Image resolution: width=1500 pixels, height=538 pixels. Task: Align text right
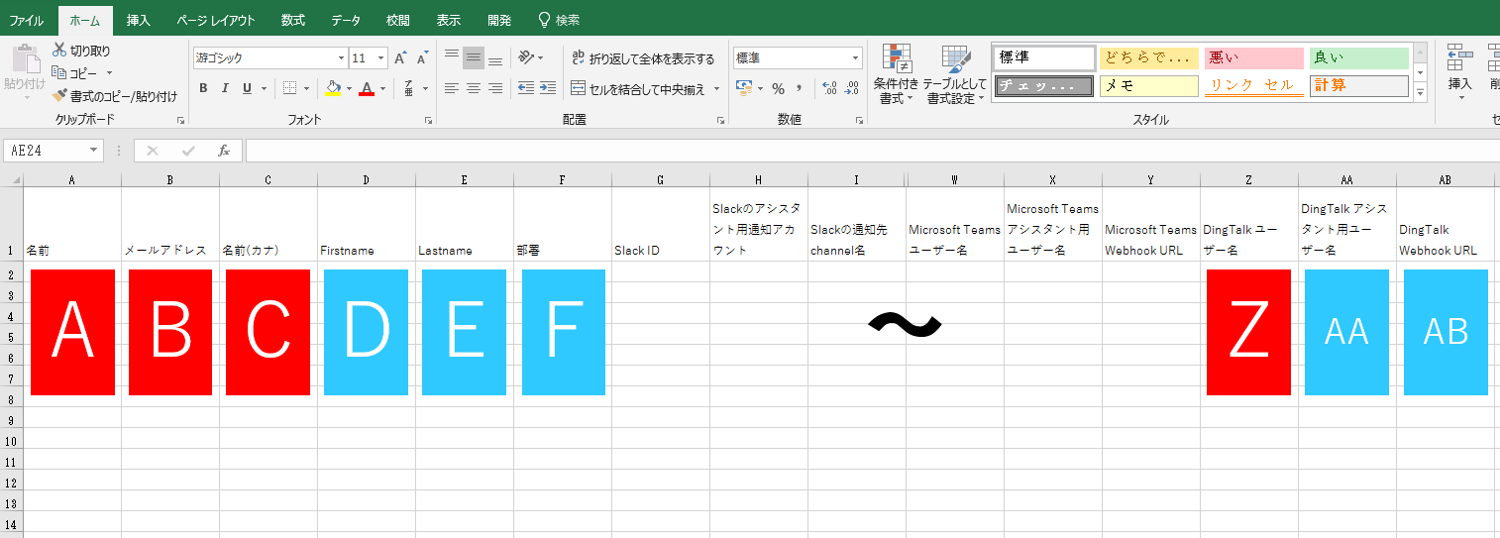tap(495, 88)
